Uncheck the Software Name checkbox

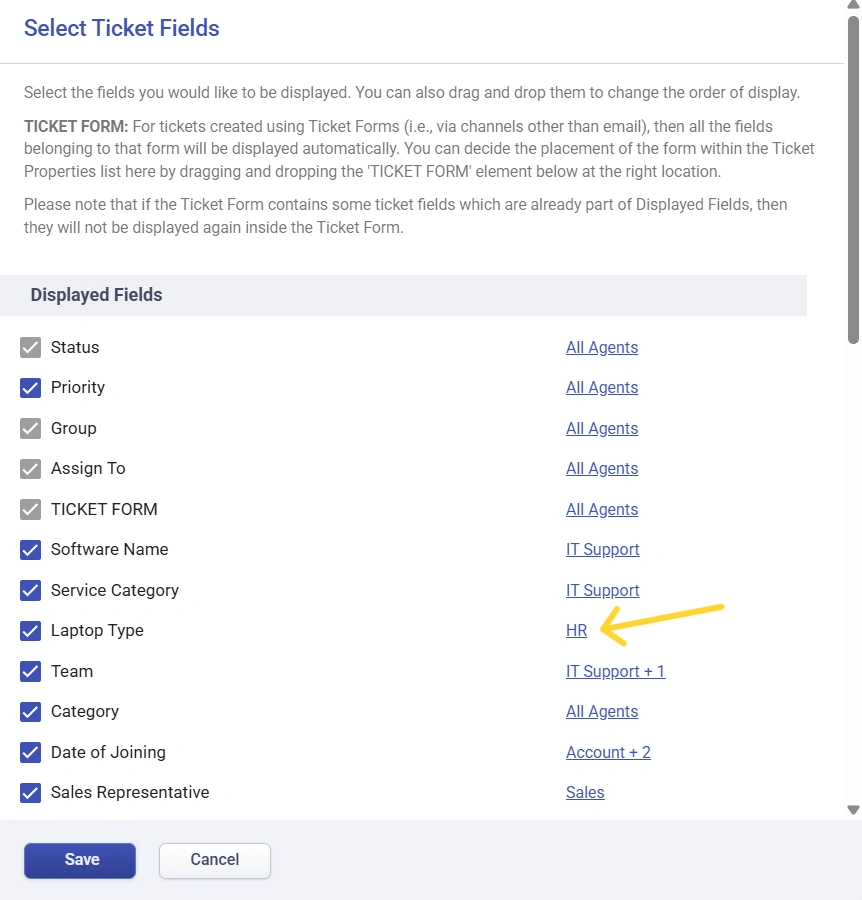click(30, 550)
